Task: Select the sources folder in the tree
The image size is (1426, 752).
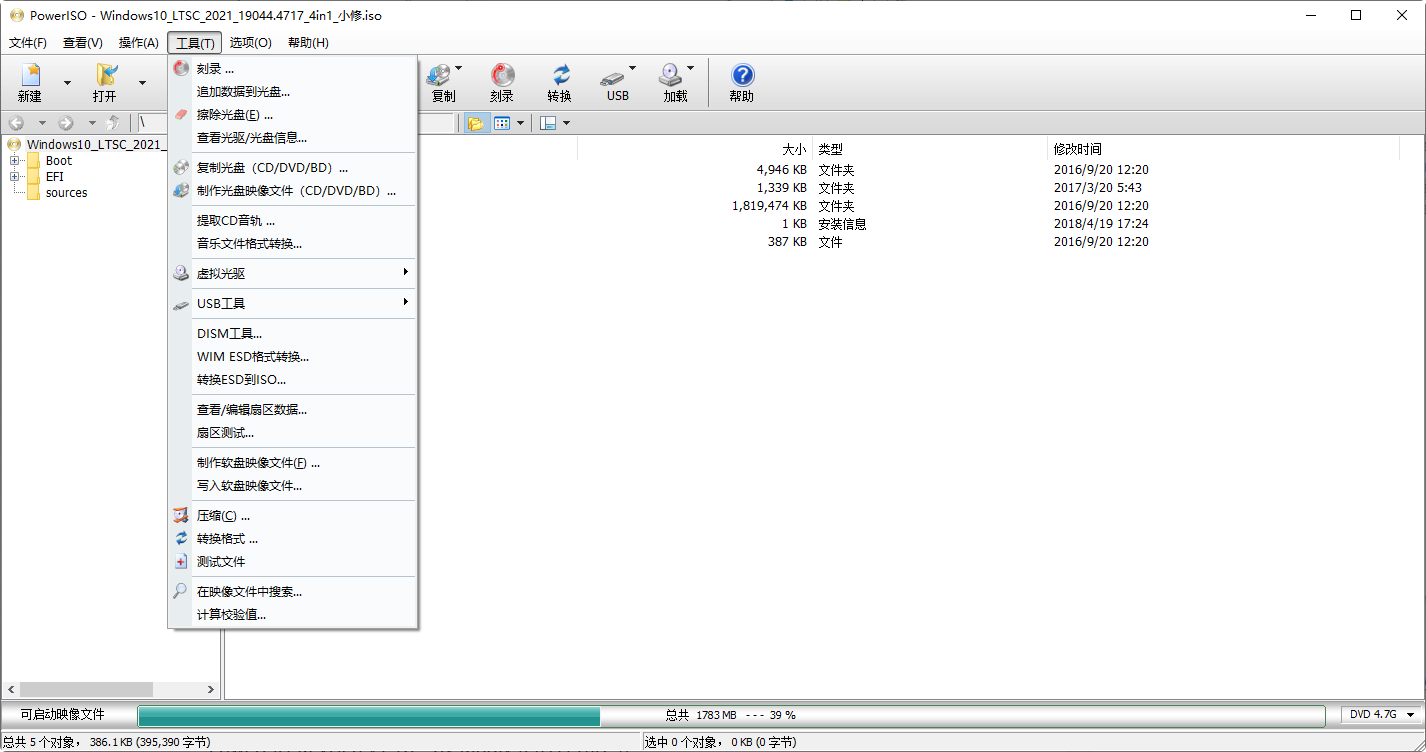Action: point(66,192)
